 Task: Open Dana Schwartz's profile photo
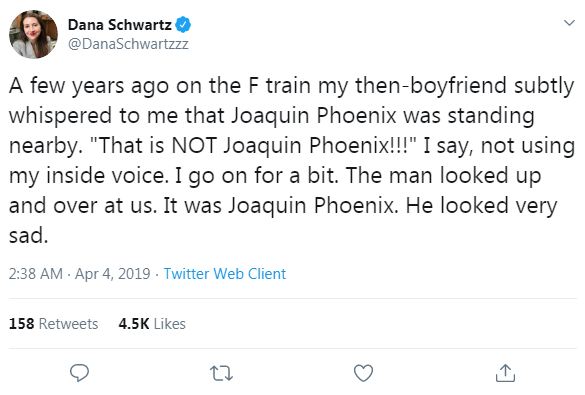(33, 34)
